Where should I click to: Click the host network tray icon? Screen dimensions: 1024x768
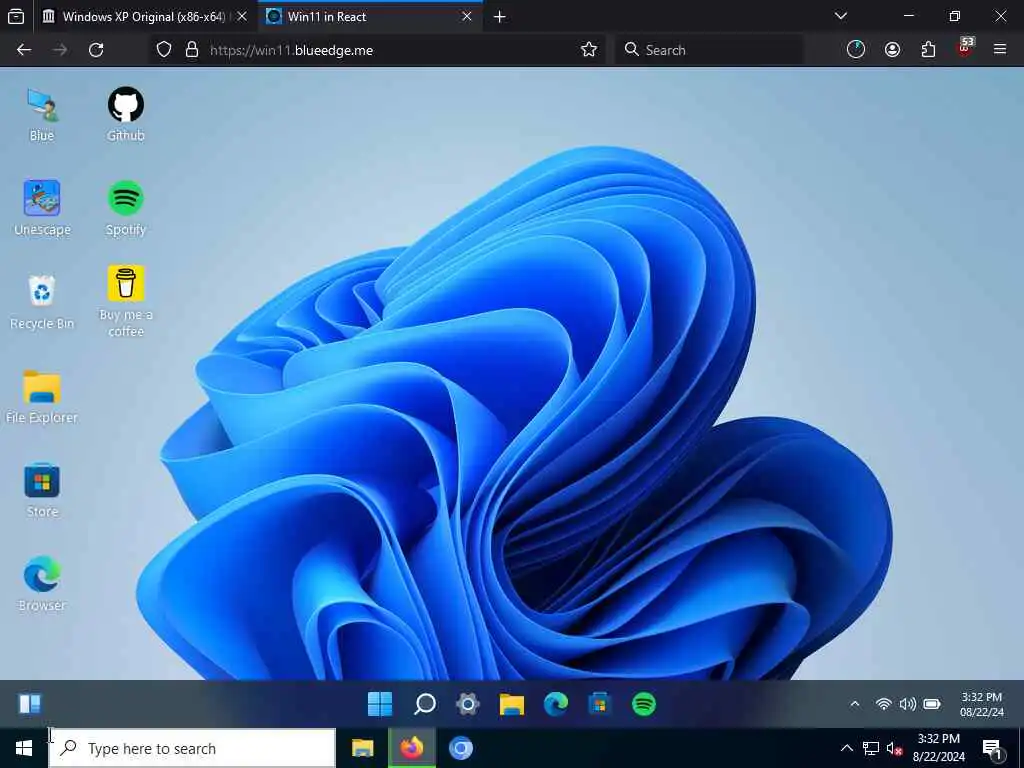[871, 748]
